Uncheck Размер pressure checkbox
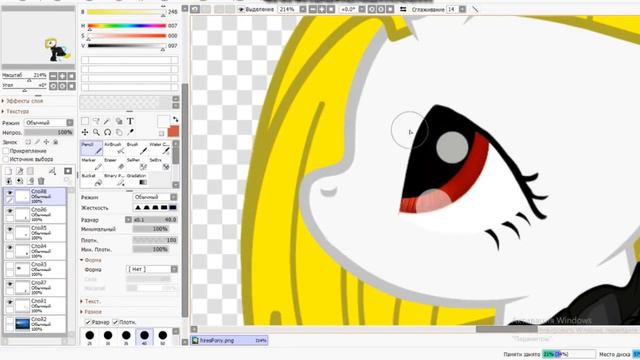The image size is (640, 360). [x=88, y=322]
